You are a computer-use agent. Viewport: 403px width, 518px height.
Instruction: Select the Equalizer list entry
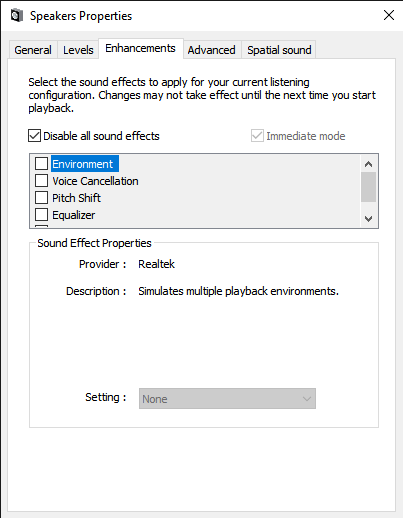(74, 215)
